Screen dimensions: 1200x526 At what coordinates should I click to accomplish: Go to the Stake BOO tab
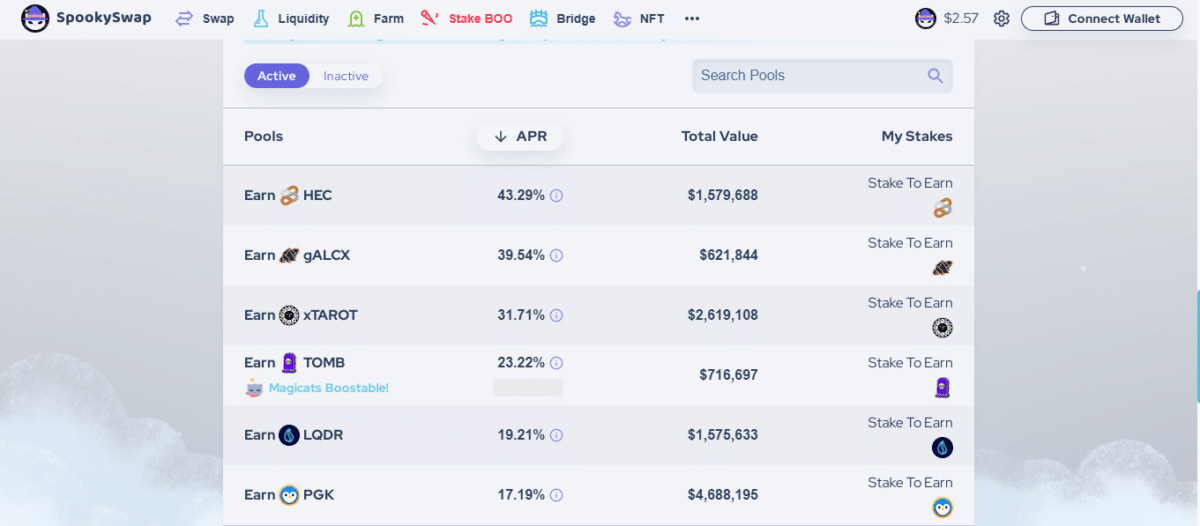pos(466,19)
